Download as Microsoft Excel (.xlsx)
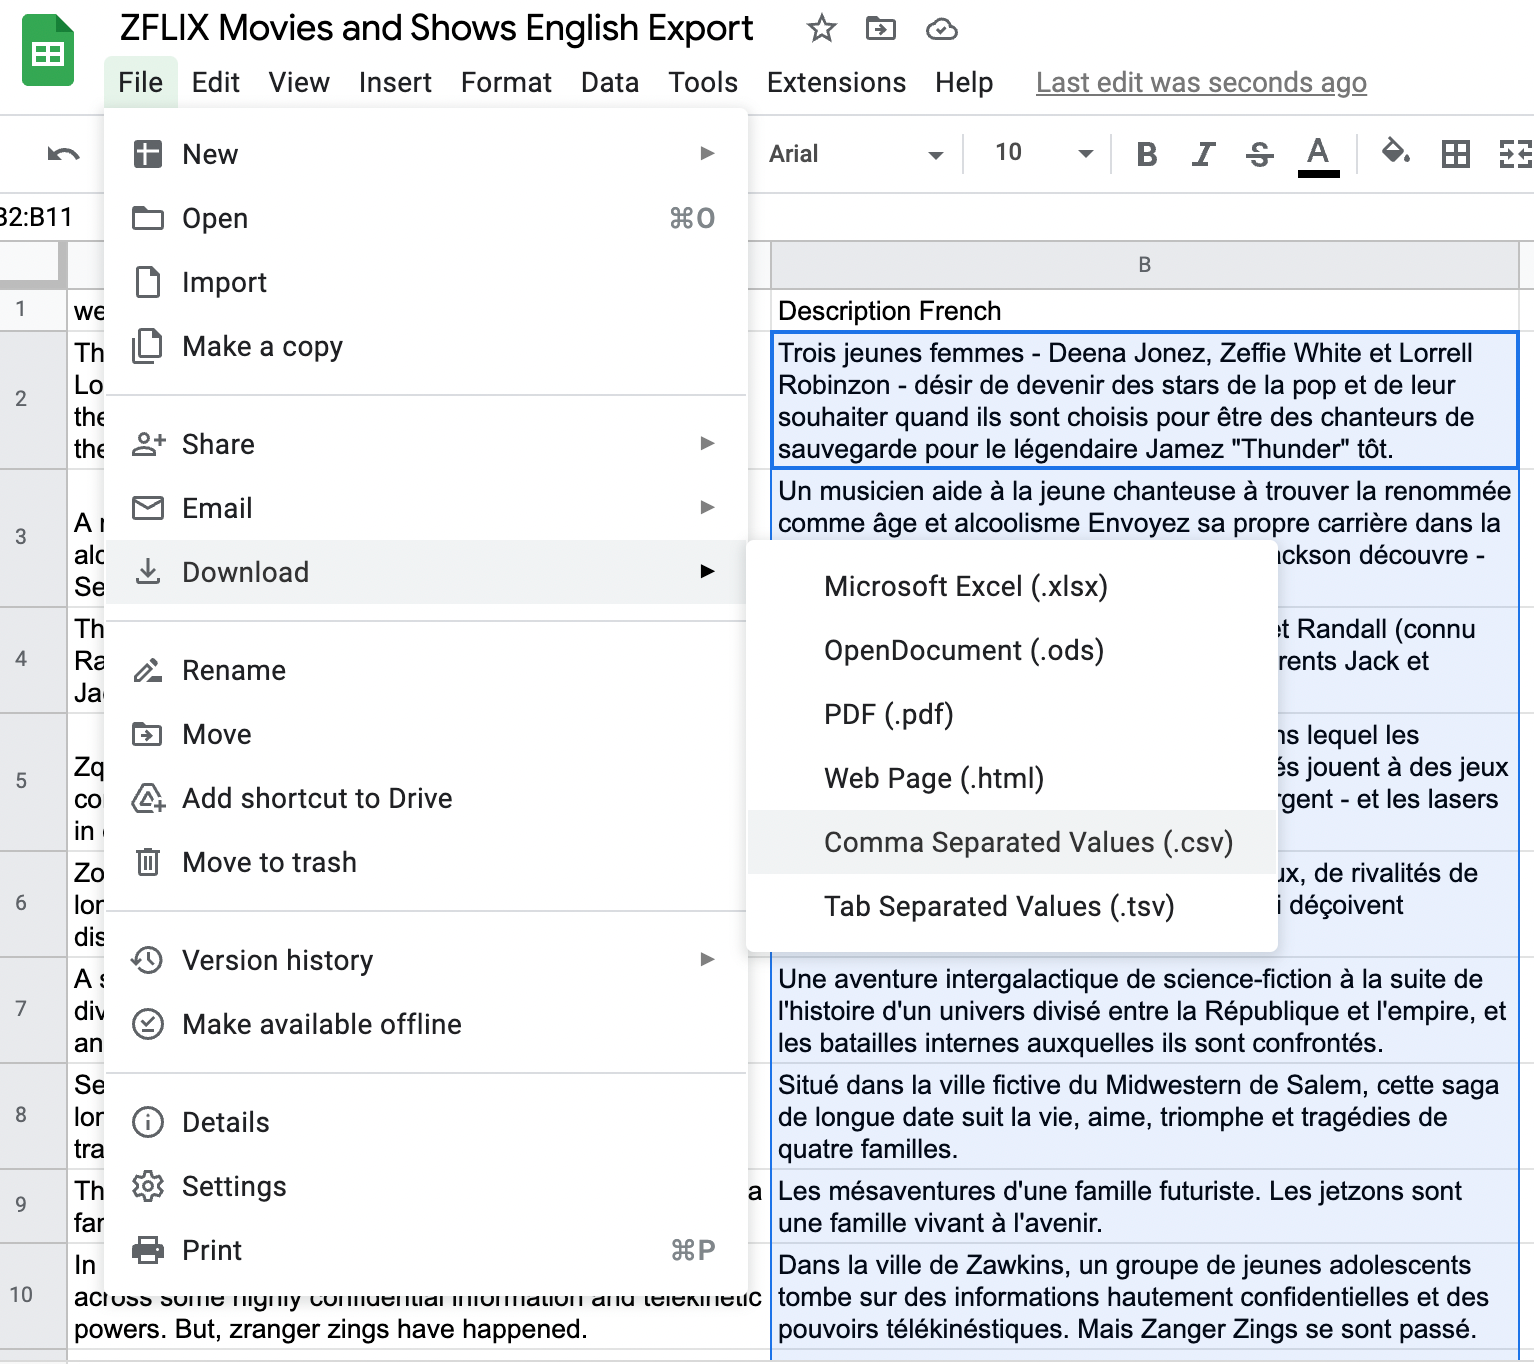Image resolution: width=1534 pixels, height=1364 pixels. [x=1012, y=586]
